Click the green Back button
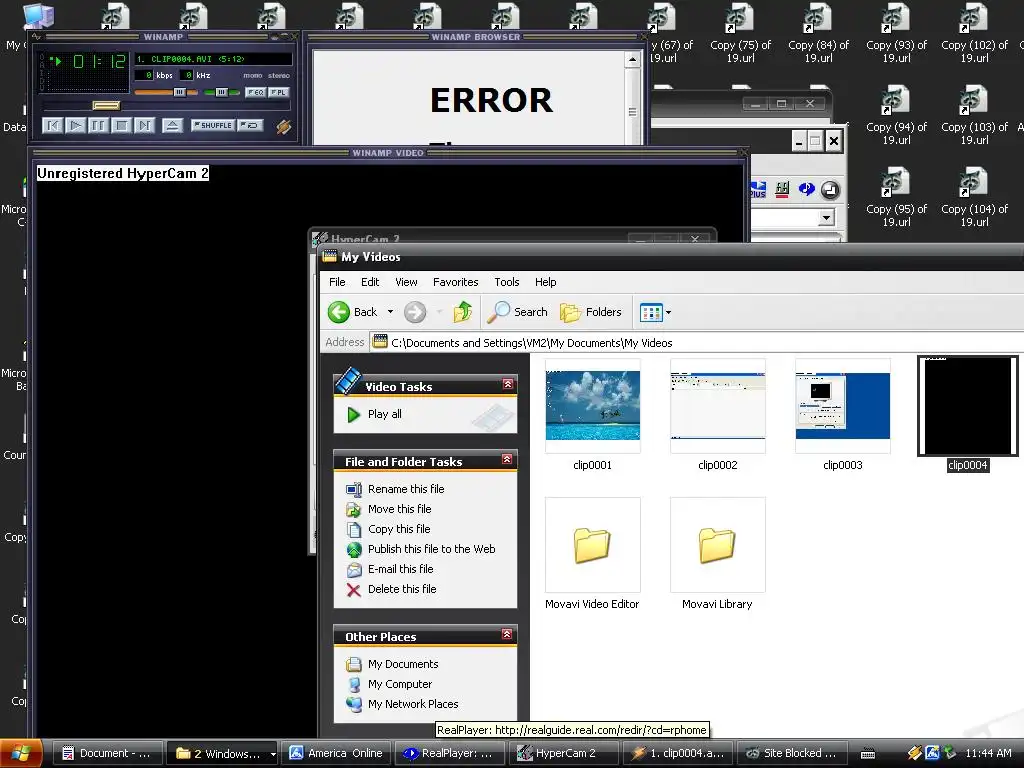The height and width of the screenshot is (768, 1024). (353, 312)
